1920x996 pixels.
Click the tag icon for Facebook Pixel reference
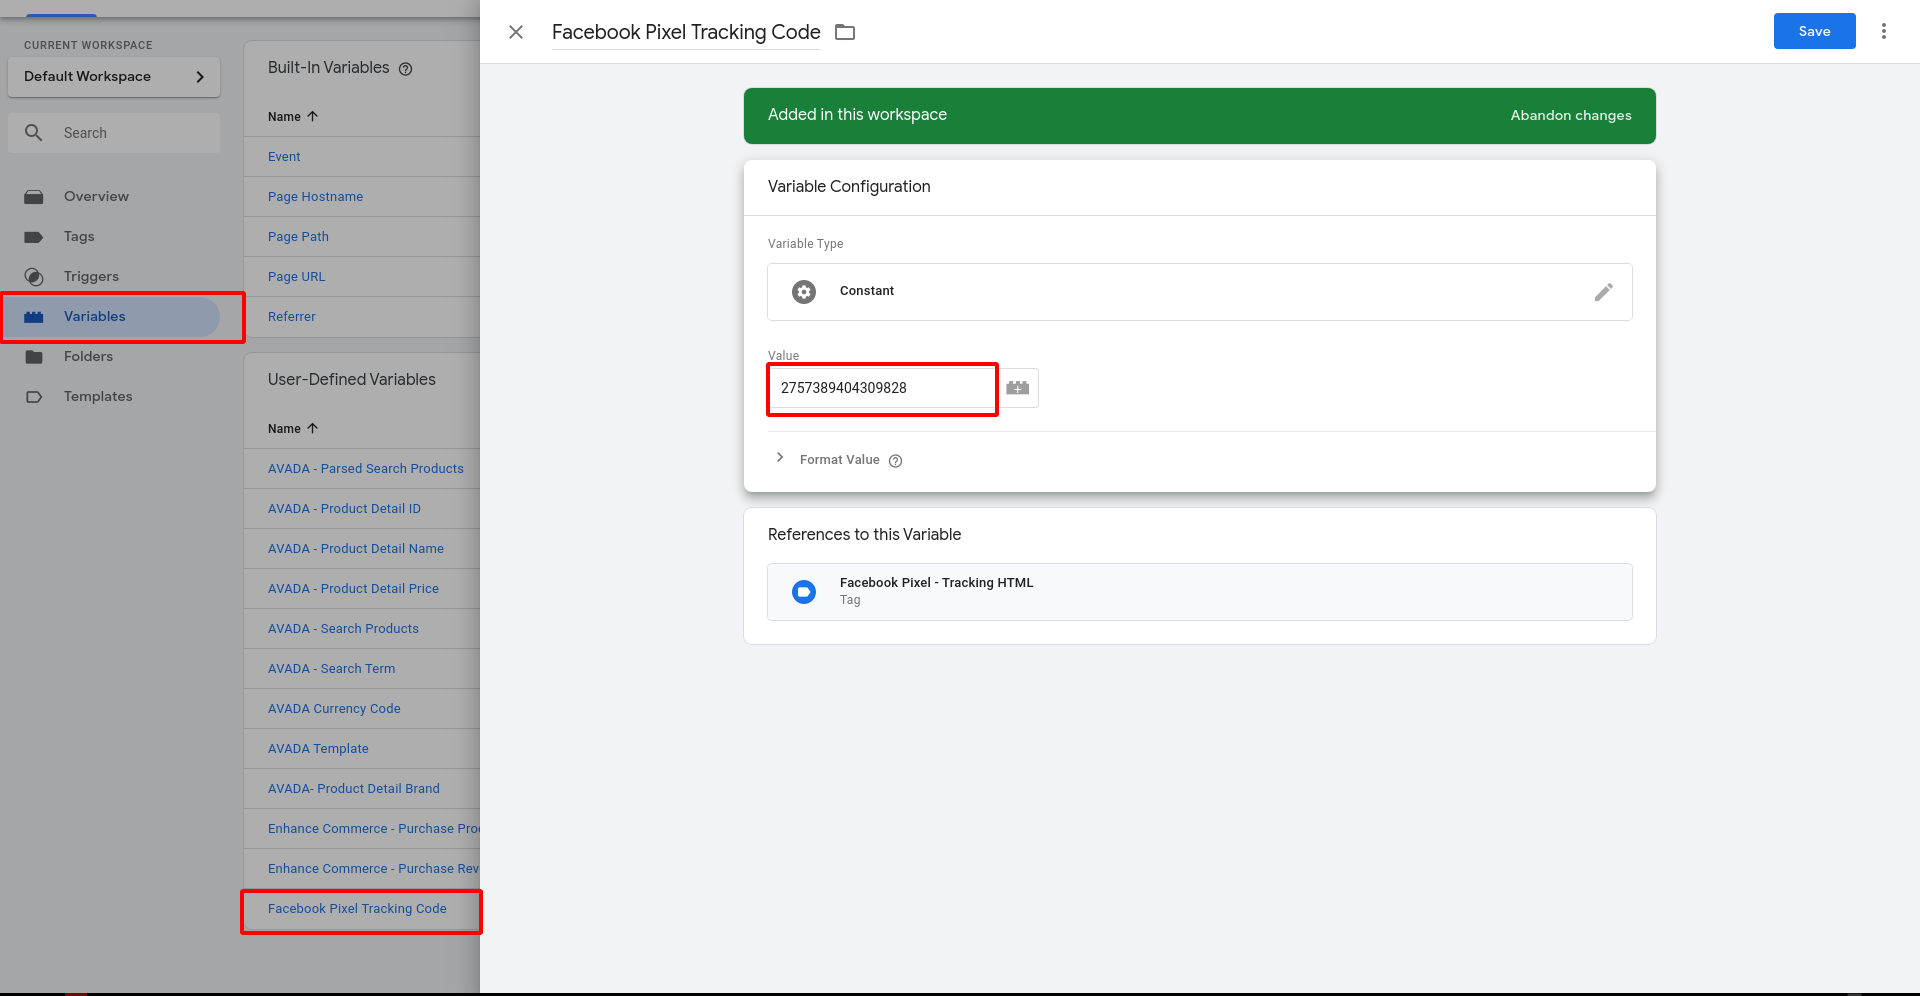[x=804, y=592]
